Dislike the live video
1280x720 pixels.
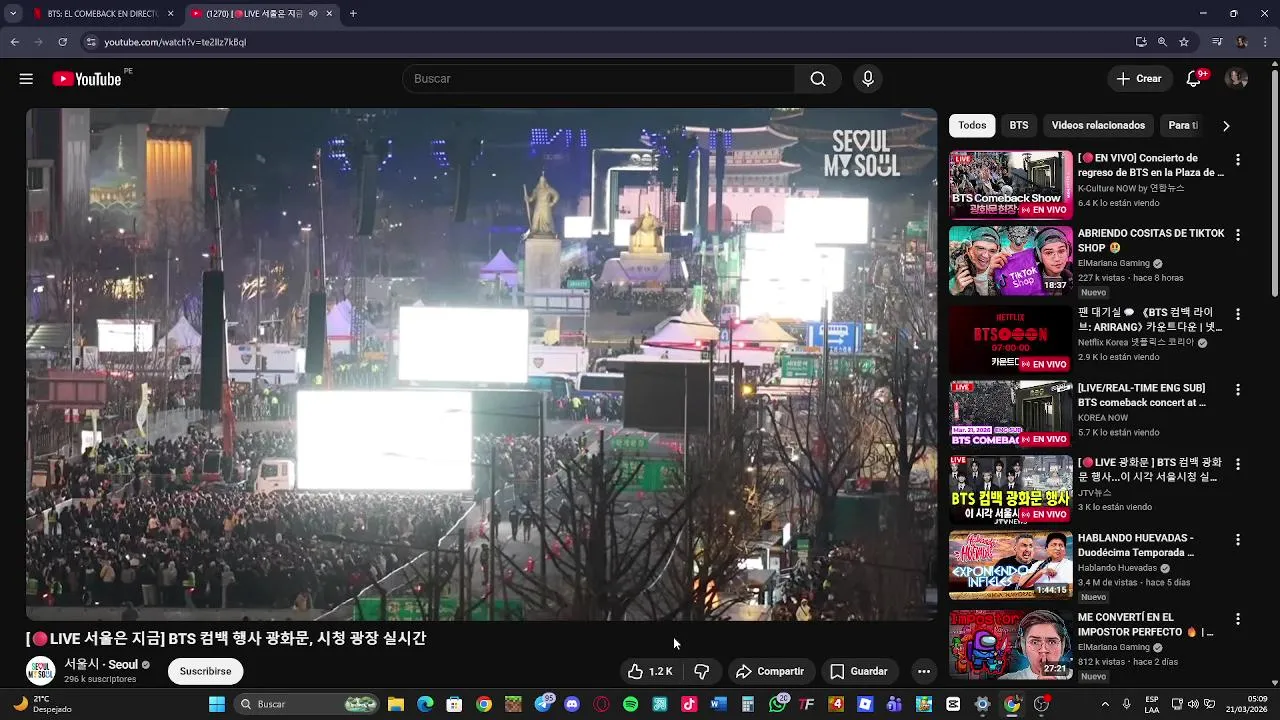(x=702, y=672)
